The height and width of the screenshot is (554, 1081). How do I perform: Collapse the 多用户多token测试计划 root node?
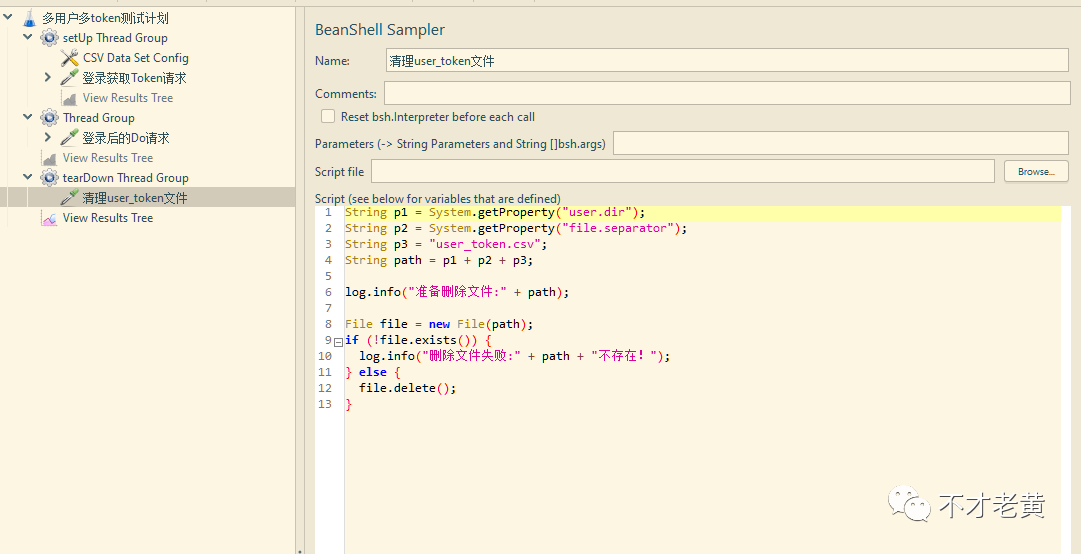coord(8,17)
